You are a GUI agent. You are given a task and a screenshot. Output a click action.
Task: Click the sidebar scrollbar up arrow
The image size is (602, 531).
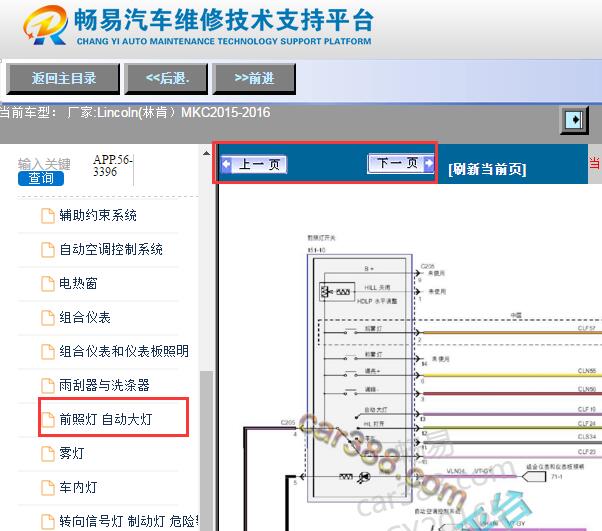[206, 153]
